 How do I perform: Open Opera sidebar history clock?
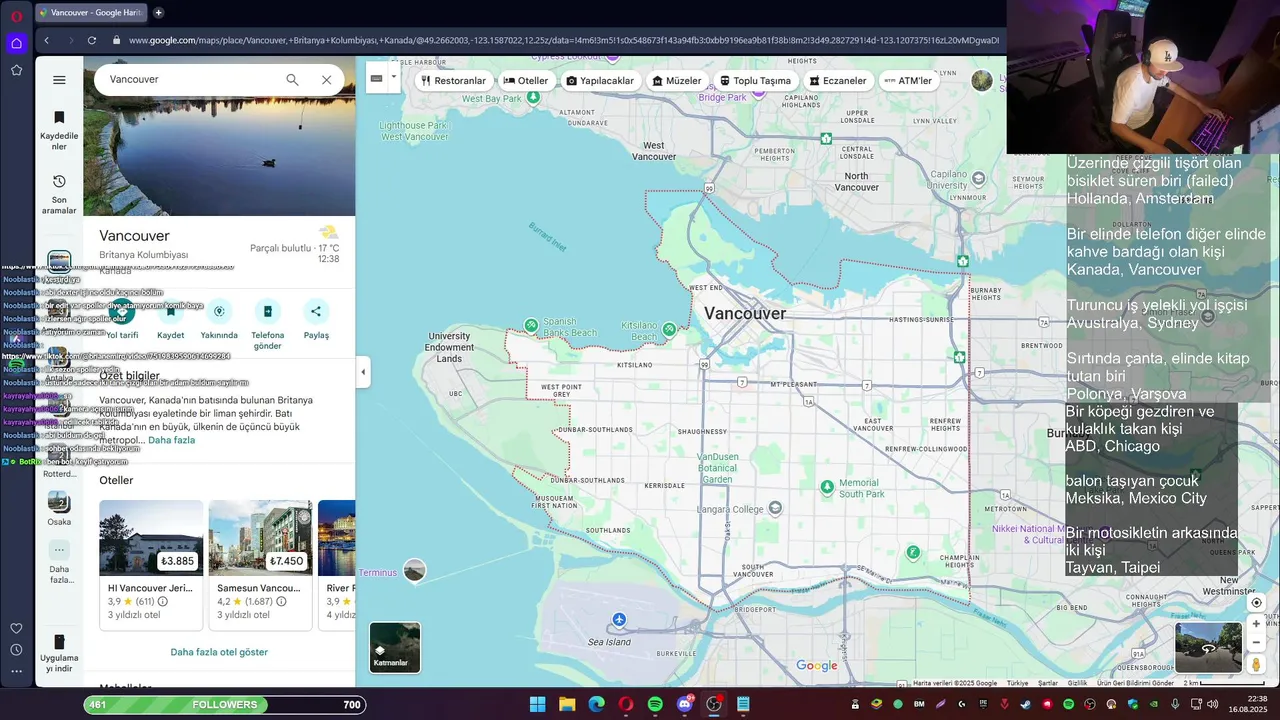[x=16, y=650]
